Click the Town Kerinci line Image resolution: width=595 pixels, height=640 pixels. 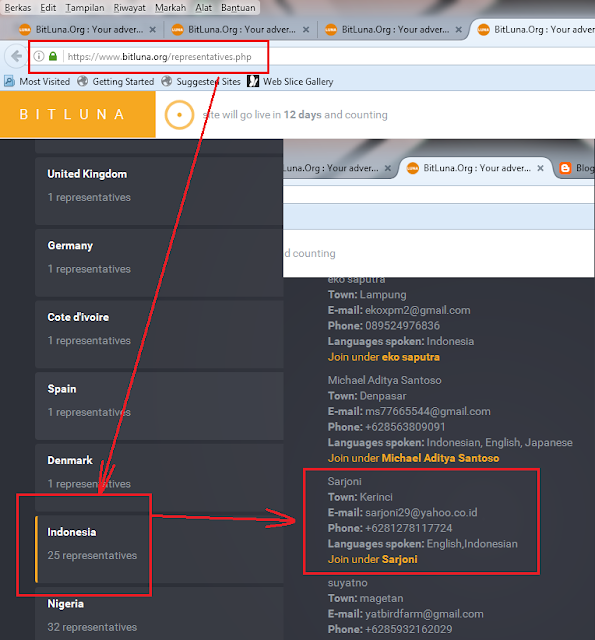click(x=360, y=497)
